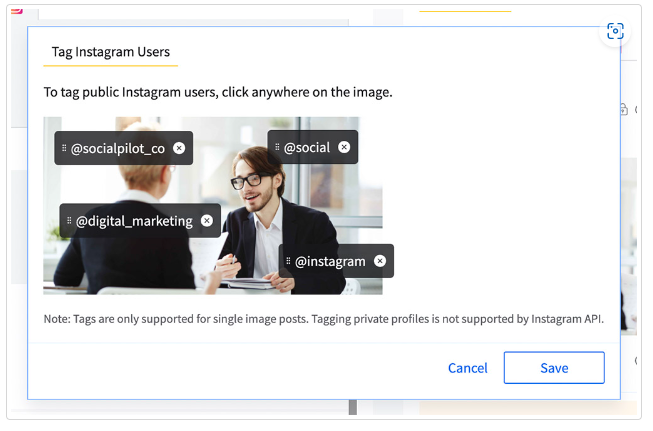Remove the @social tag
653x431 pixels.
tap(344, 147)
